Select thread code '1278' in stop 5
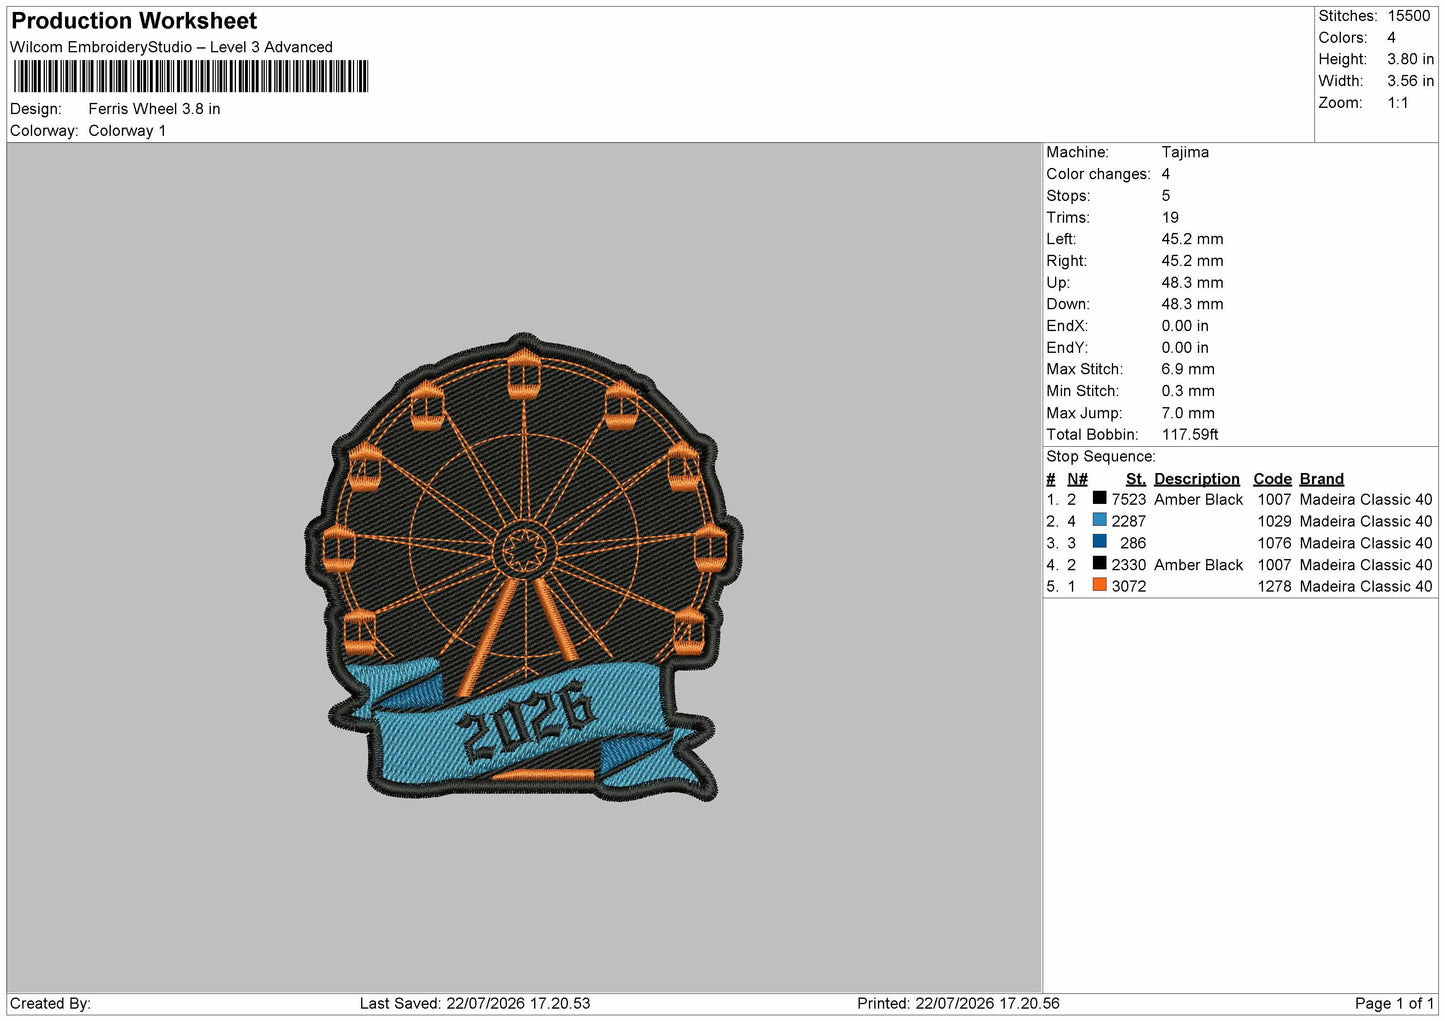The image size is (1445, 1021). pyautogui.click(x=1275, y=587)
